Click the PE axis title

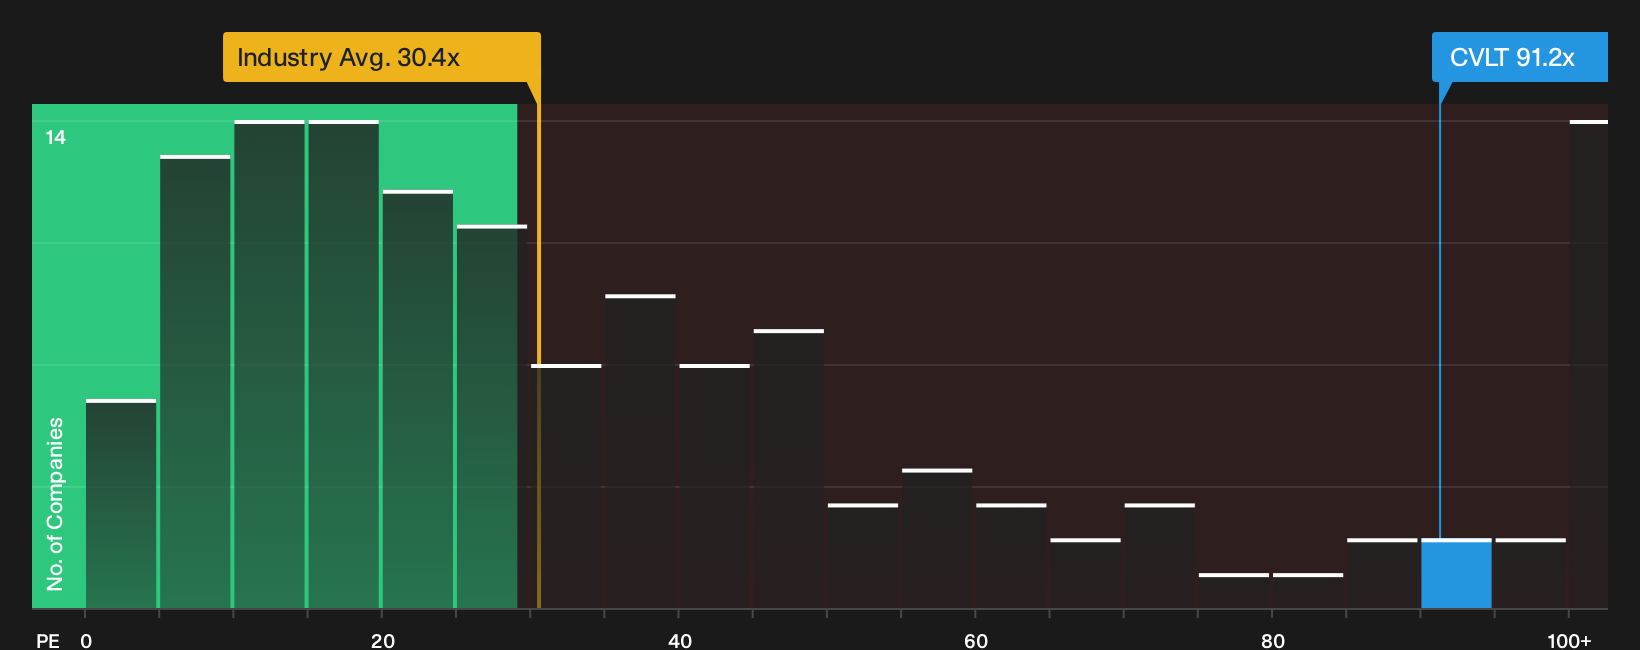(x=48, y=640)
